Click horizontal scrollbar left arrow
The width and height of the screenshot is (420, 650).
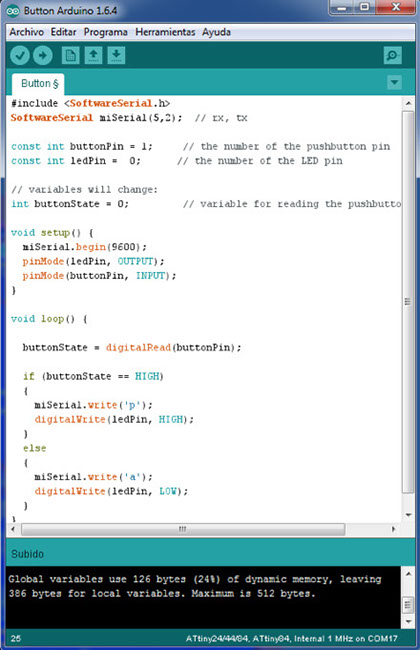[x=13, y=529]
